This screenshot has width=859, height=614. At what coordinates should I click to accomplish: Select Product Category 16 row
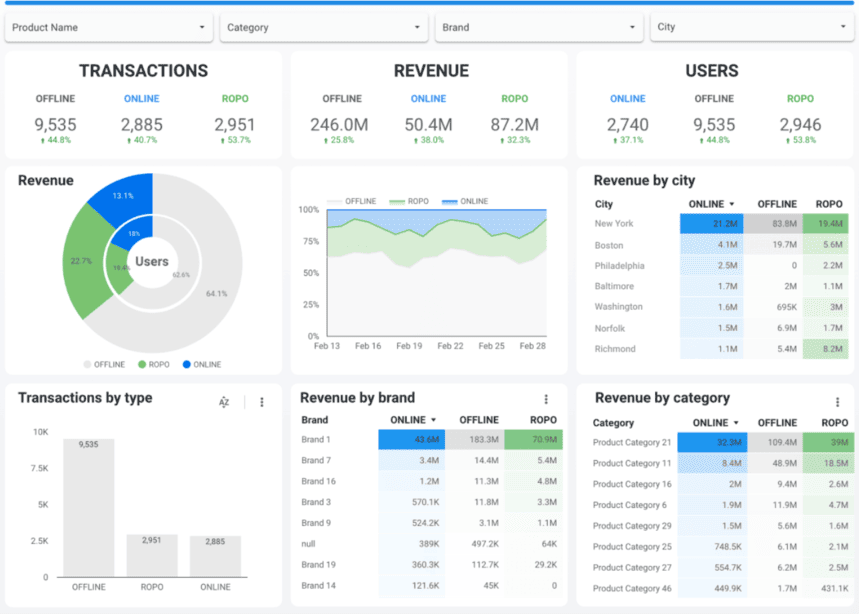[x=722, y=484]
